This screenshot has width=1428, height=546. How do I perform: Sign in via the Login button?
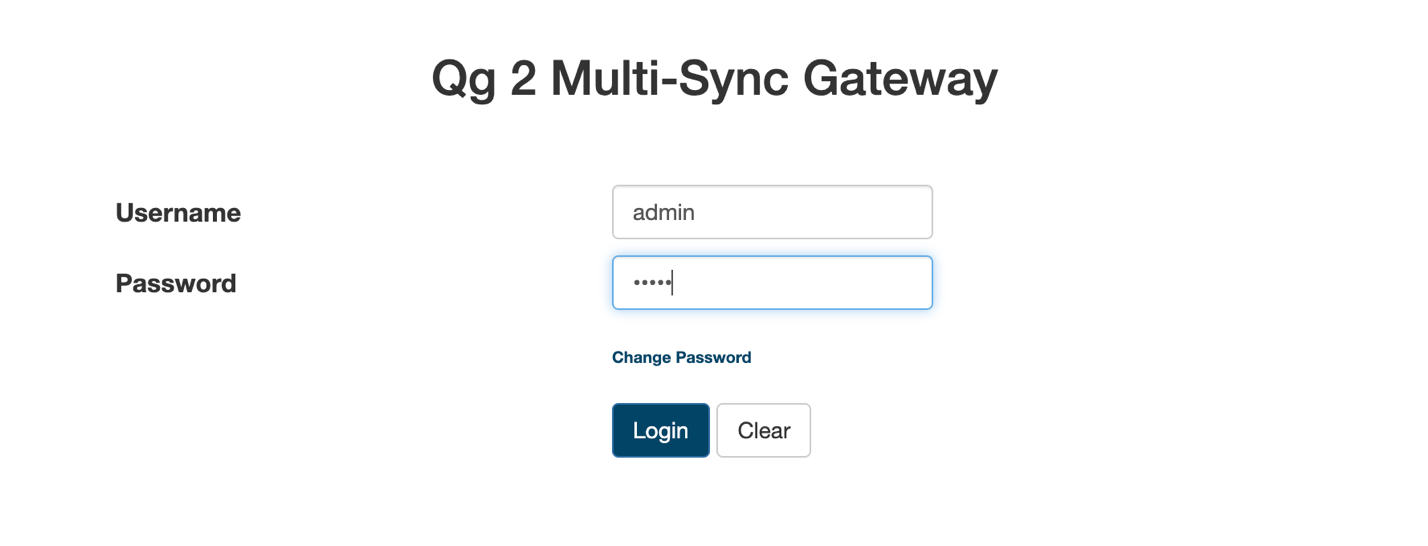point(660,430)
